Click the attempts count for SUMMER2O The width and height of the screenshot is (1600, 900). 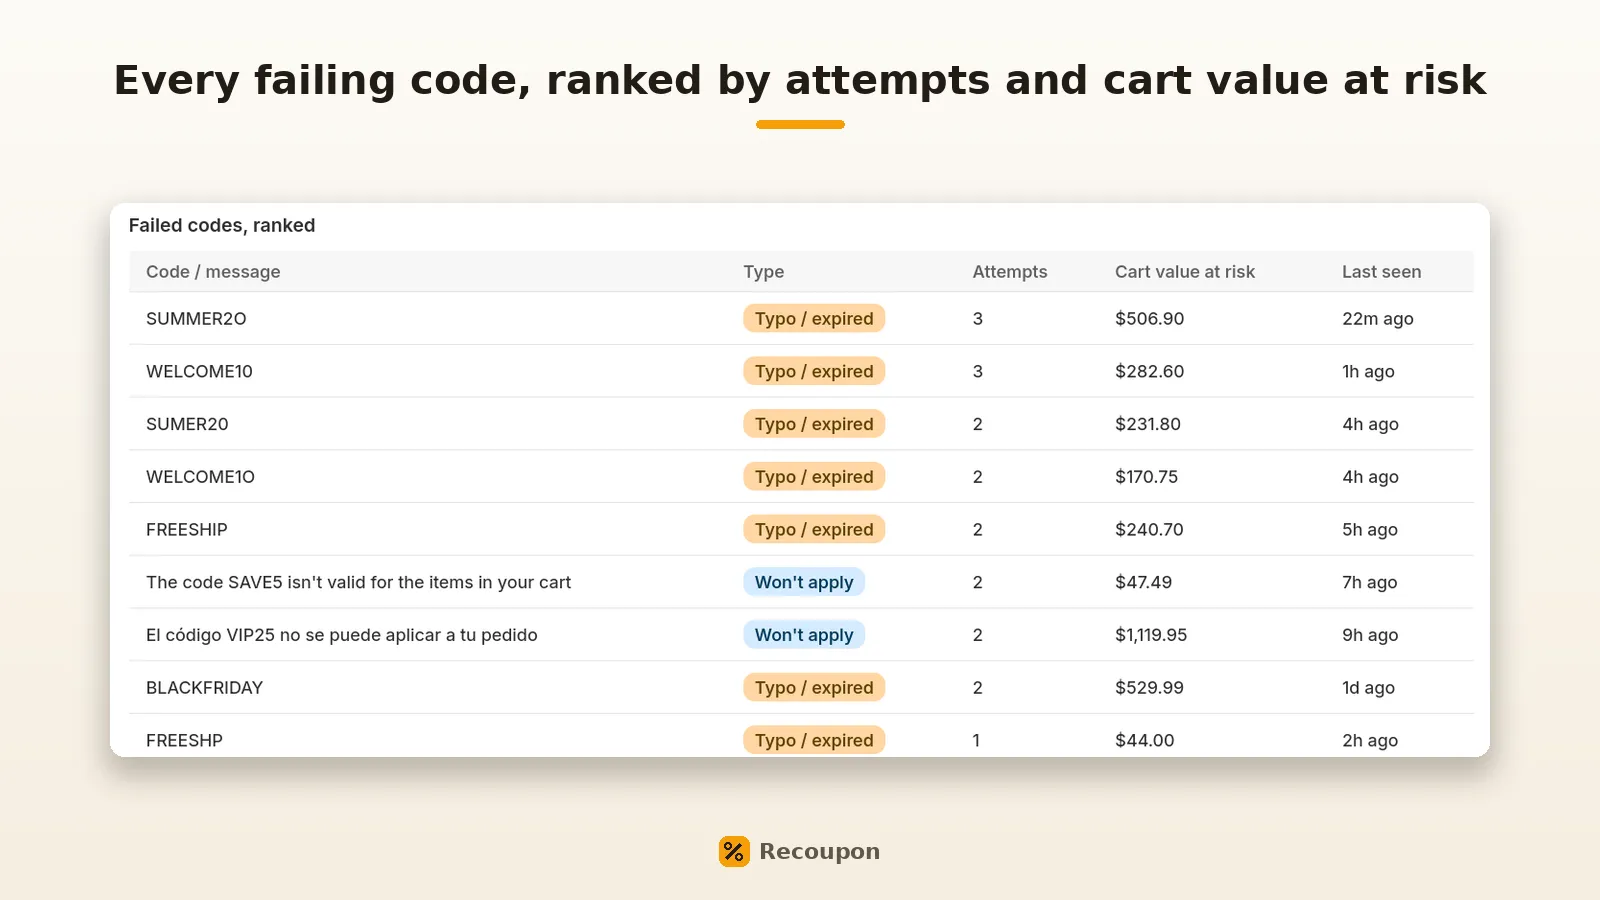click(x=977, y=318)
